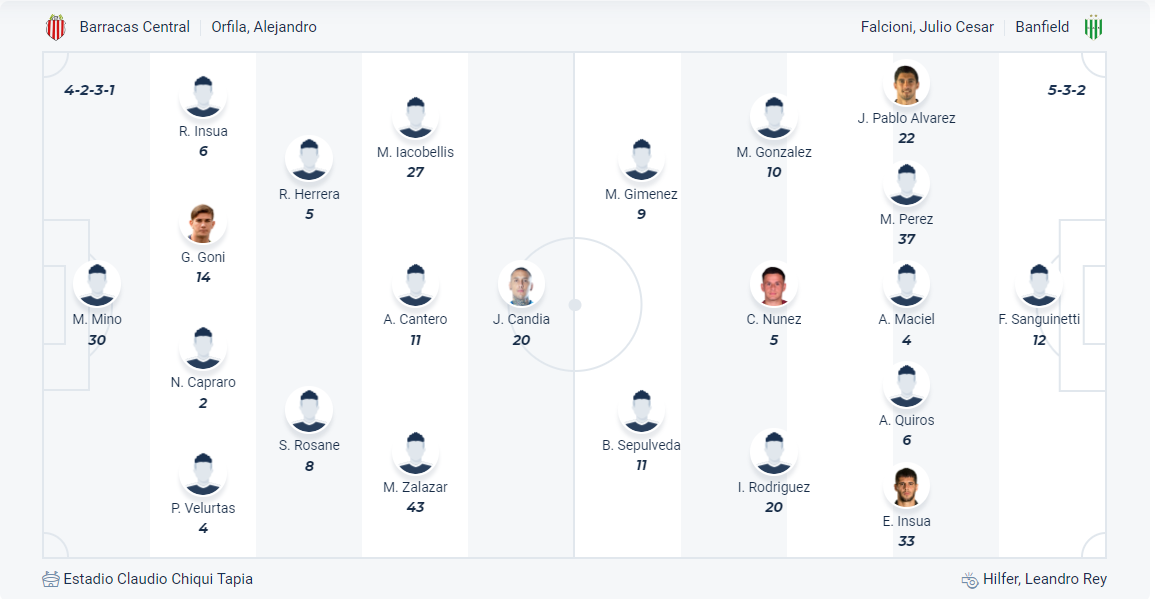Image resolution: width=1155 pixels, height=599 pixels.
Task: Click the stadium icon beside Estadio Claudio Chiqui Tapia
Action: [x=51, y=579]
